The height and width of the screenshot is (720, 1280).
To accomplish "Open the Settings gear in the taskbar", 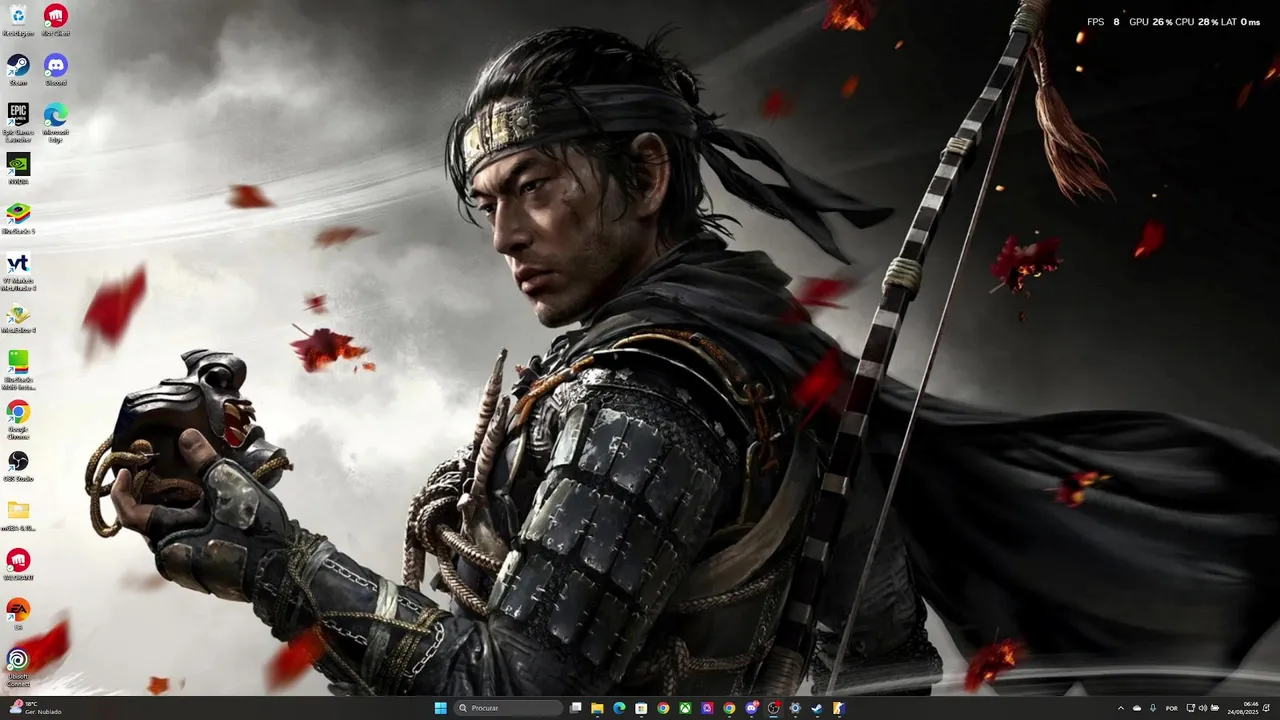I will [x=795, y=708].
